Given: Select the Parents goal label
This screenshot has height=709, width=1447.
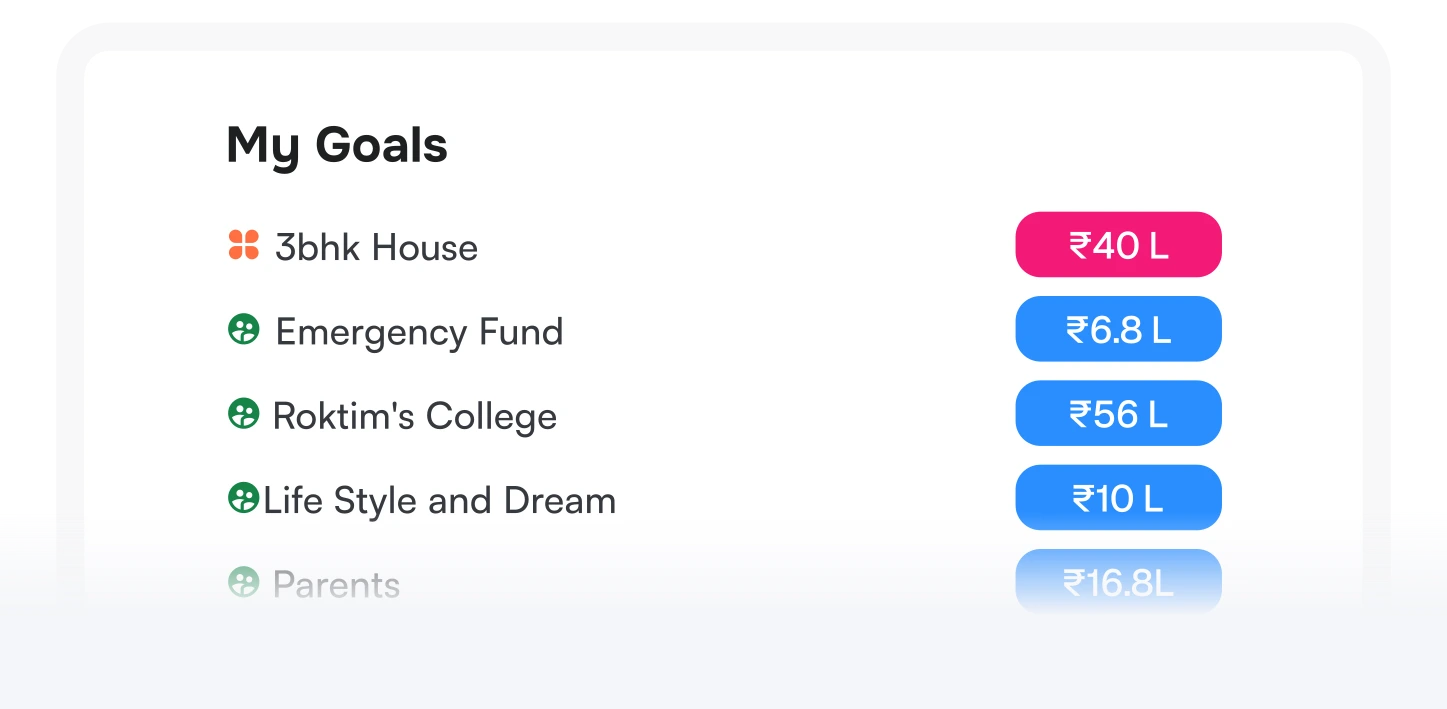Looking at the screenshot, I should pyautogui.click(x=336, y=585).
